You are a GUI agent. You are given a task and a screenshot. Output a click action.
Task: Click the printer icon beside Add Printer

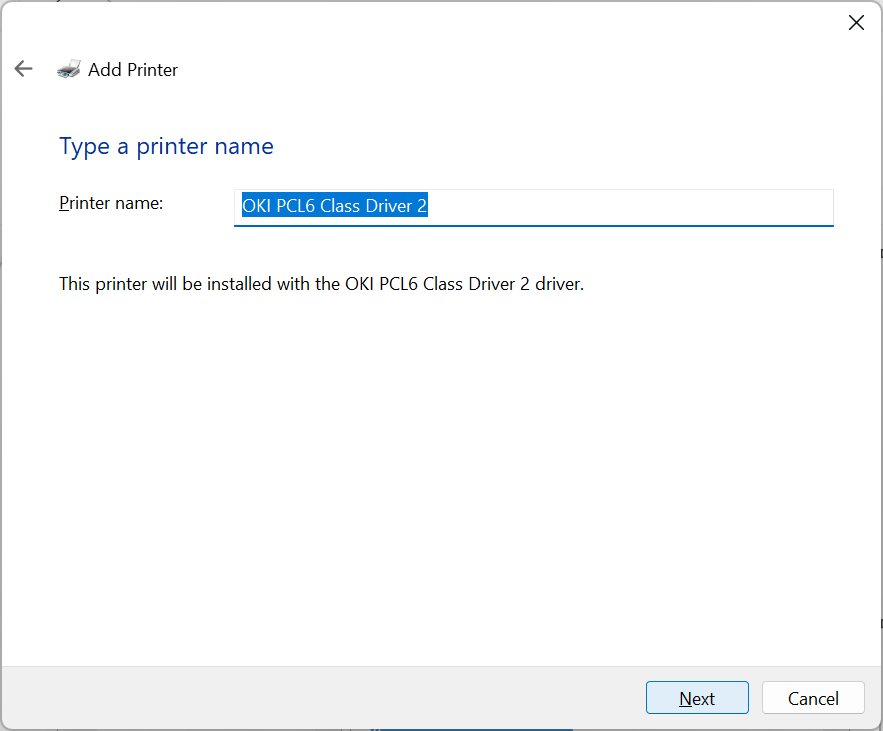[69, 69]
